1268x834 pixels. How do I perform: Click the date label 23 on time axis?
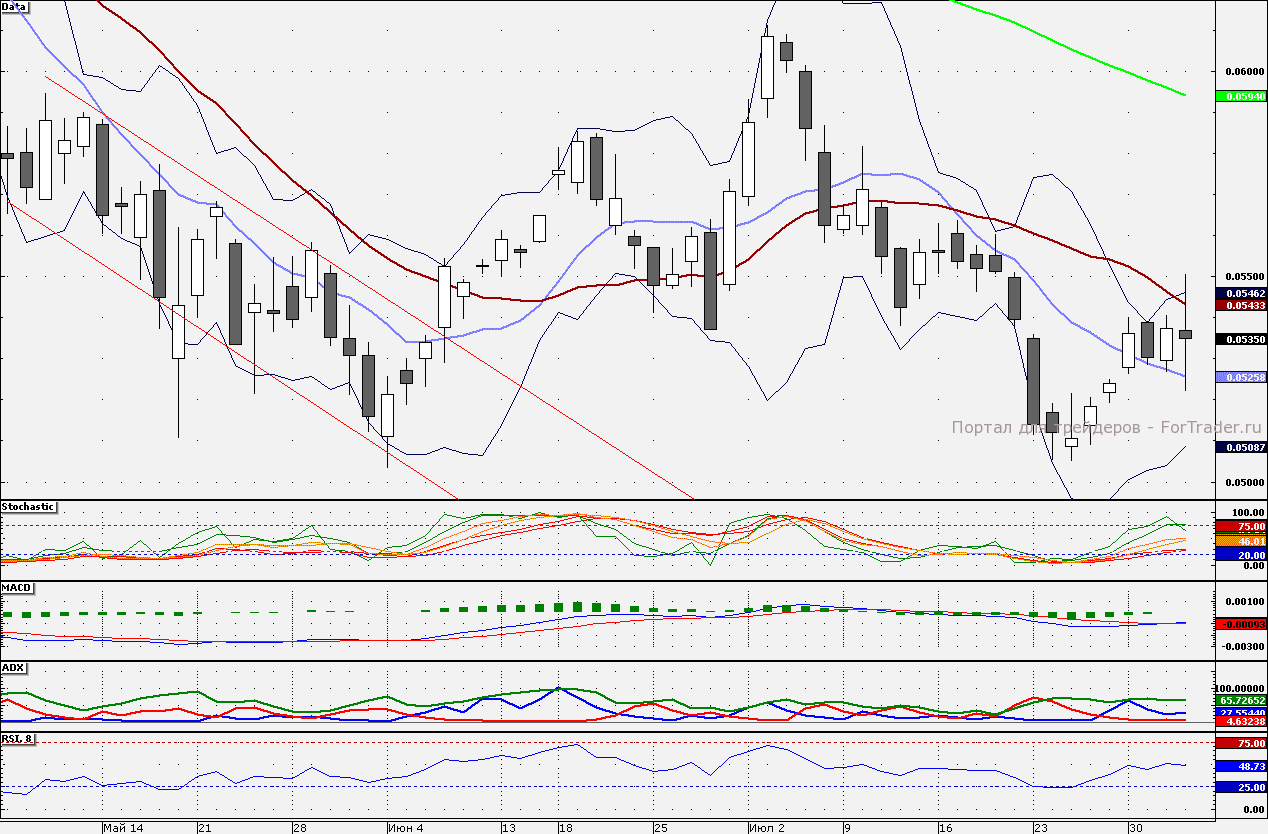tap(1041, 828)
